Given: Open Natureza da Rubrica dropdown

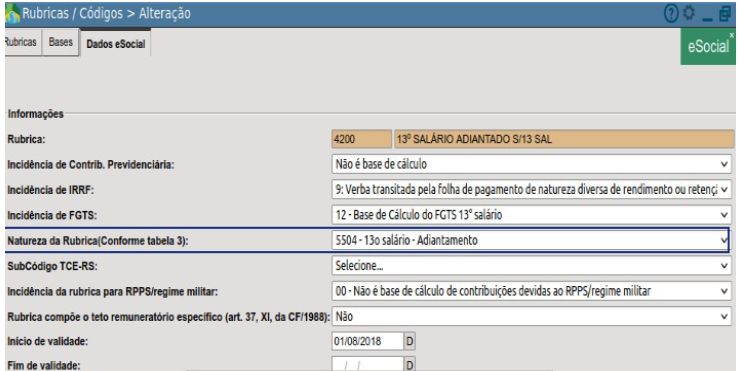Looking at the screenshot, I should [x=530, y=240].
